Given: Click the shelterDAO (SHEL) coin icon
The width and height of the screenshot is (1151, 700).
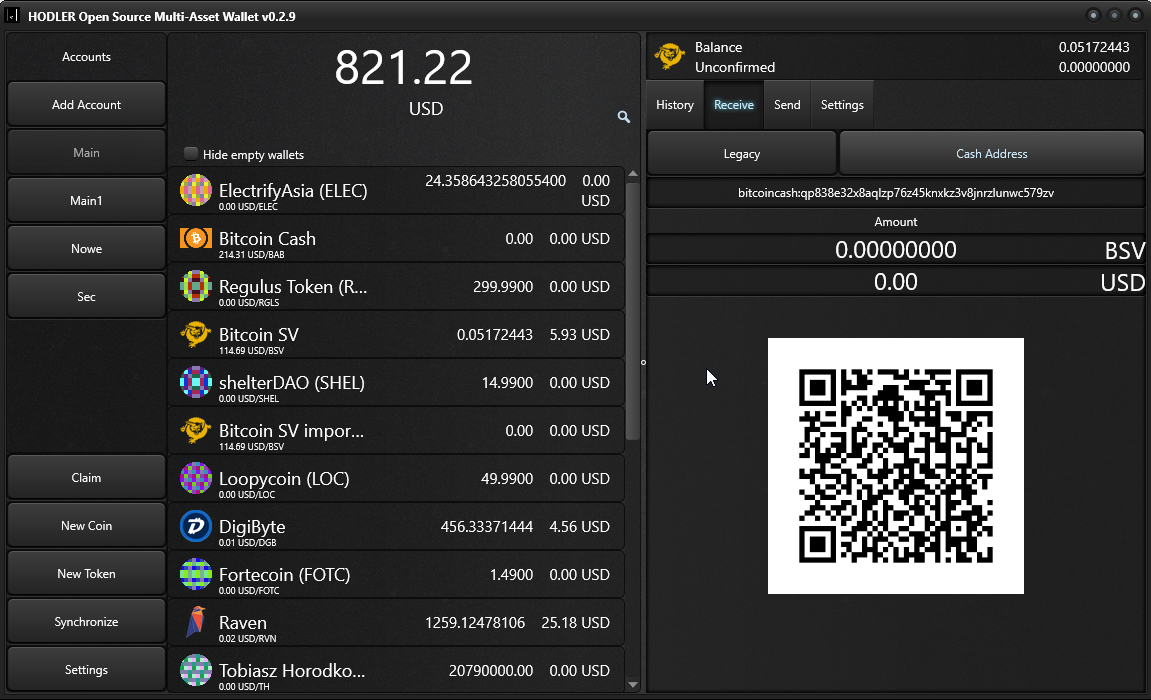Looking at the screenshot, I should (x=196, y=382).
